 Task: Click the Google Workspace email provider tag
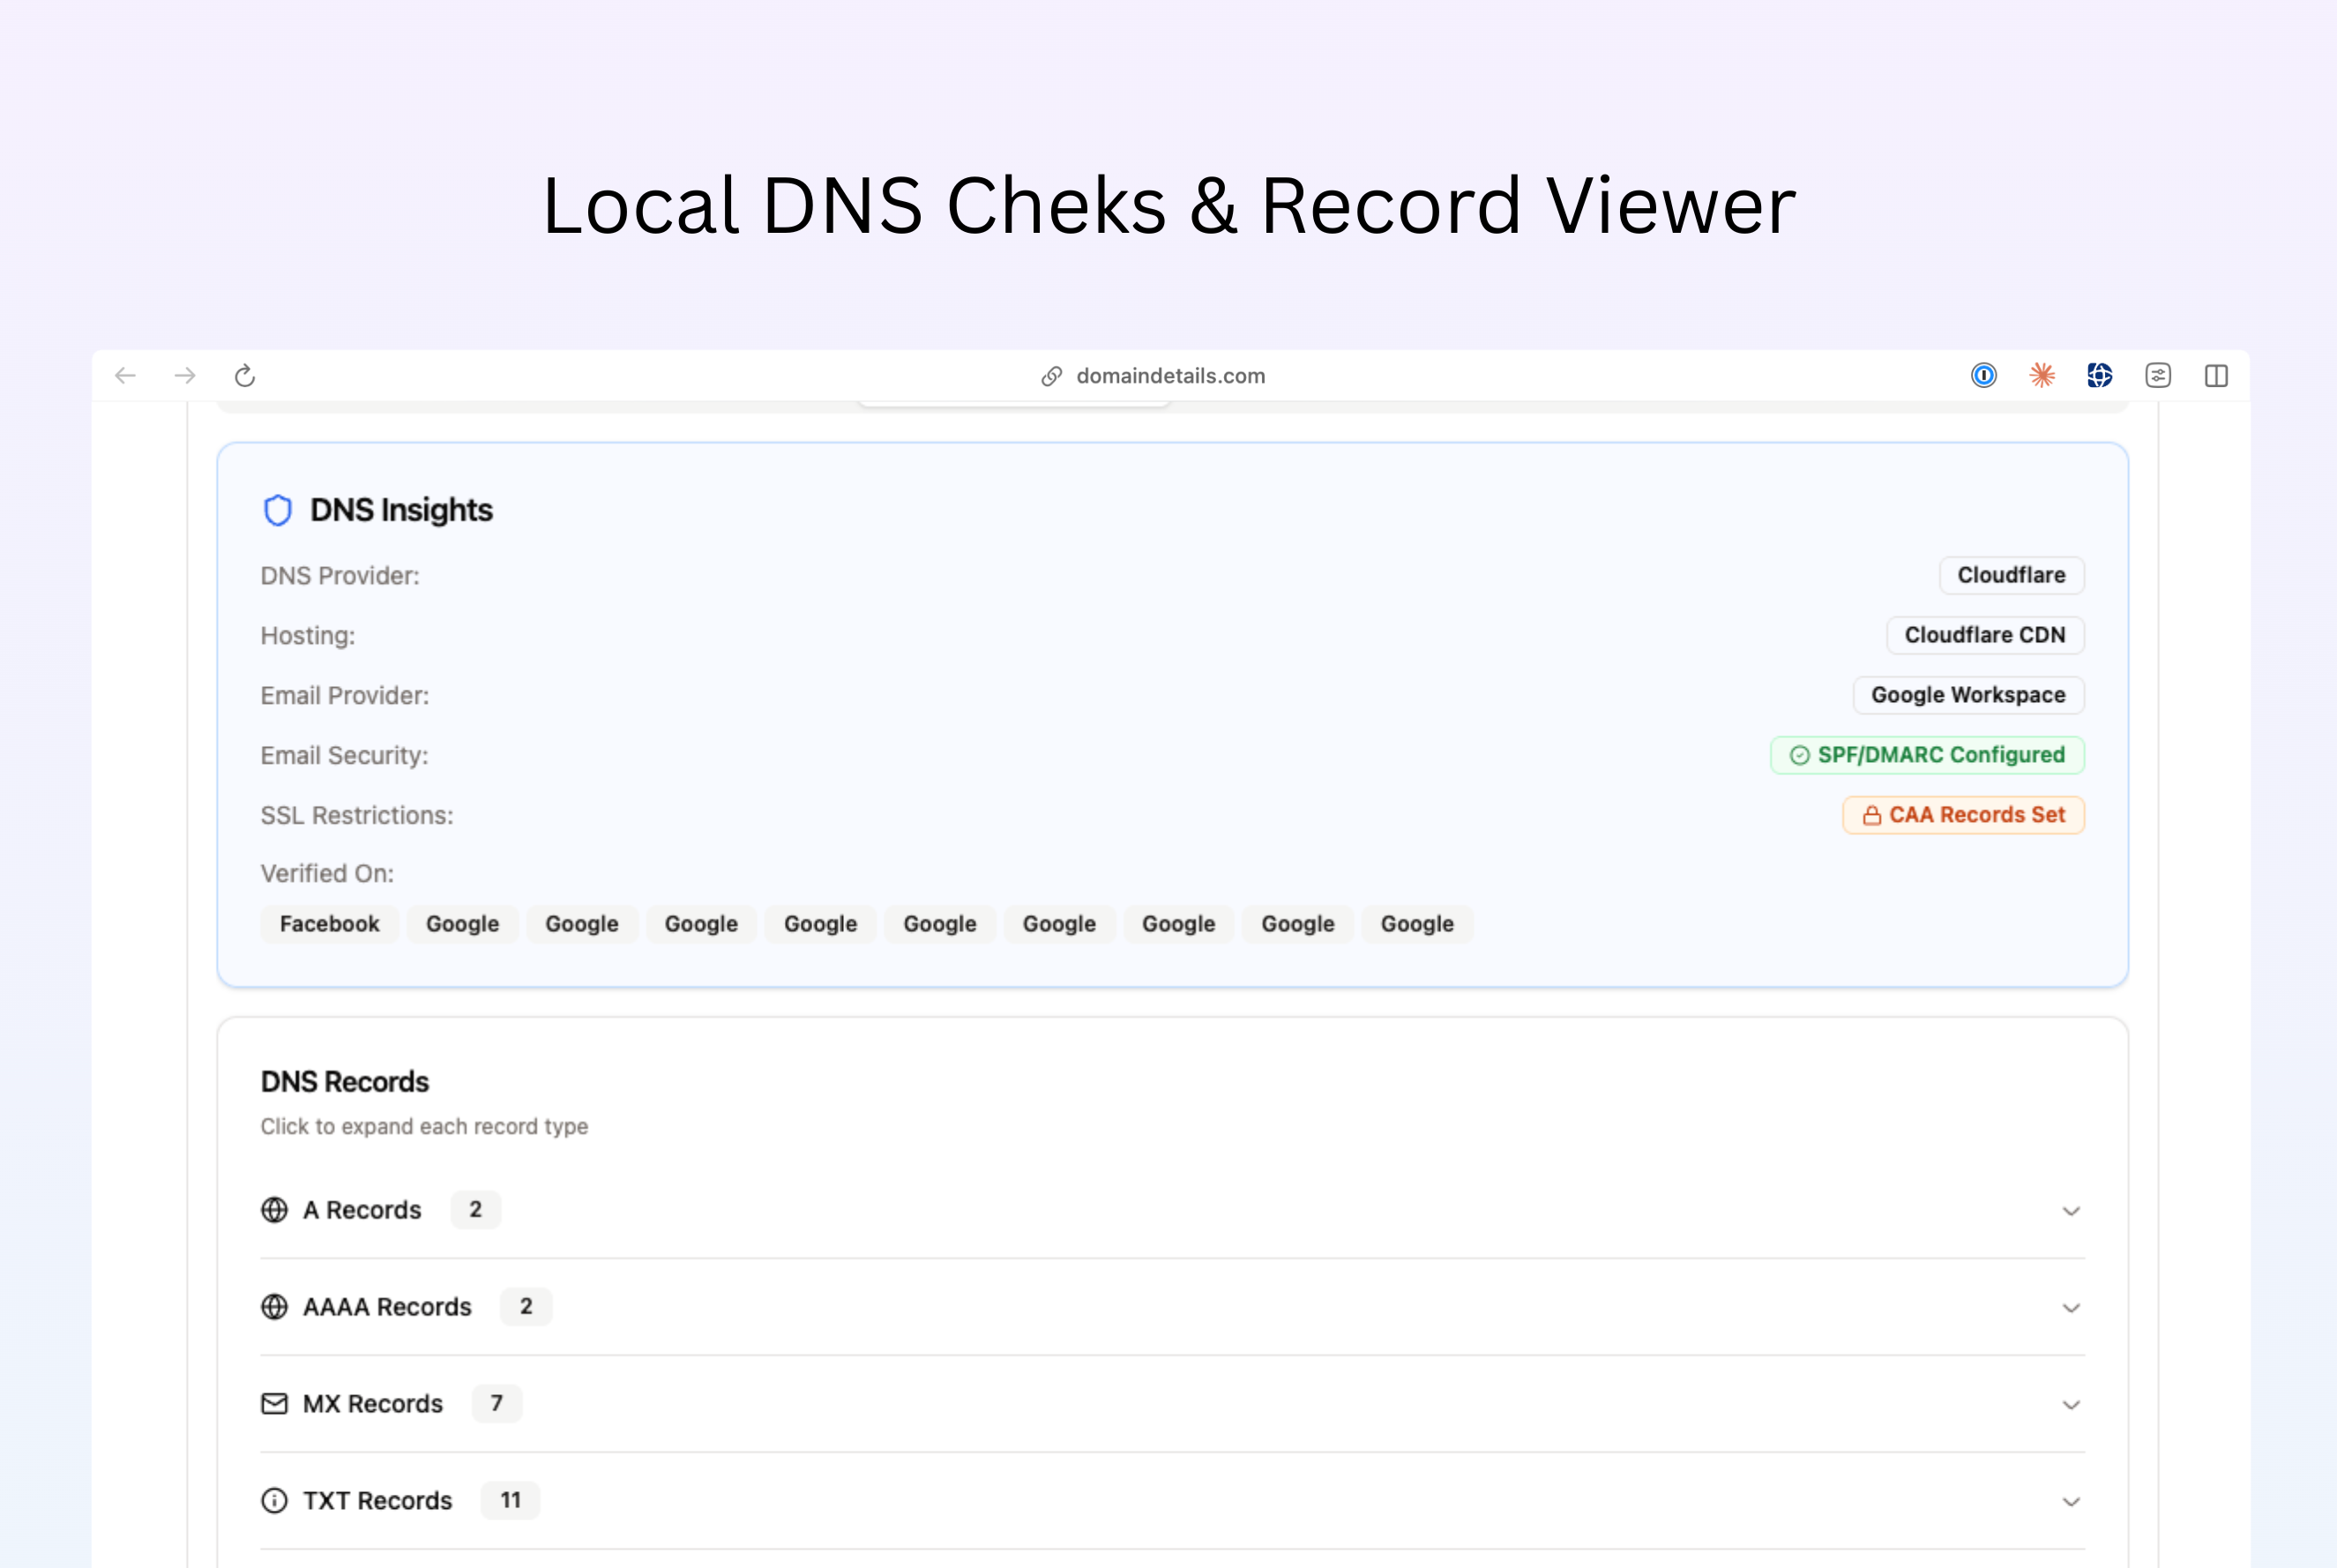coord(1968,695)
